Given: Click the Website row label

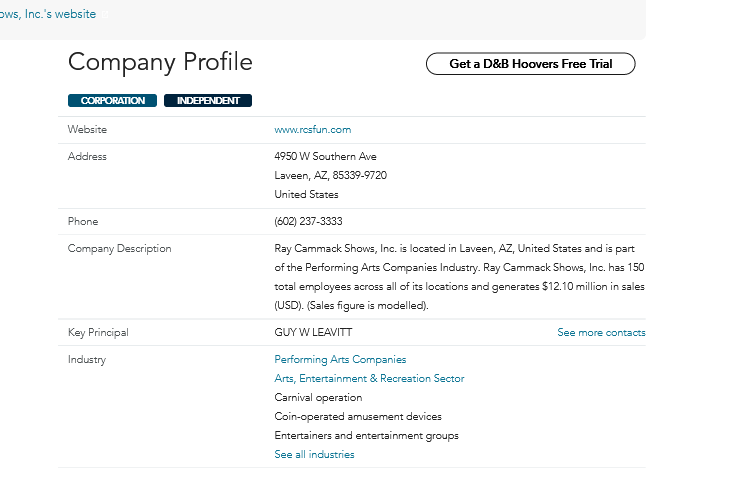Looking at the screenshot, I should (x=87, y=130).
